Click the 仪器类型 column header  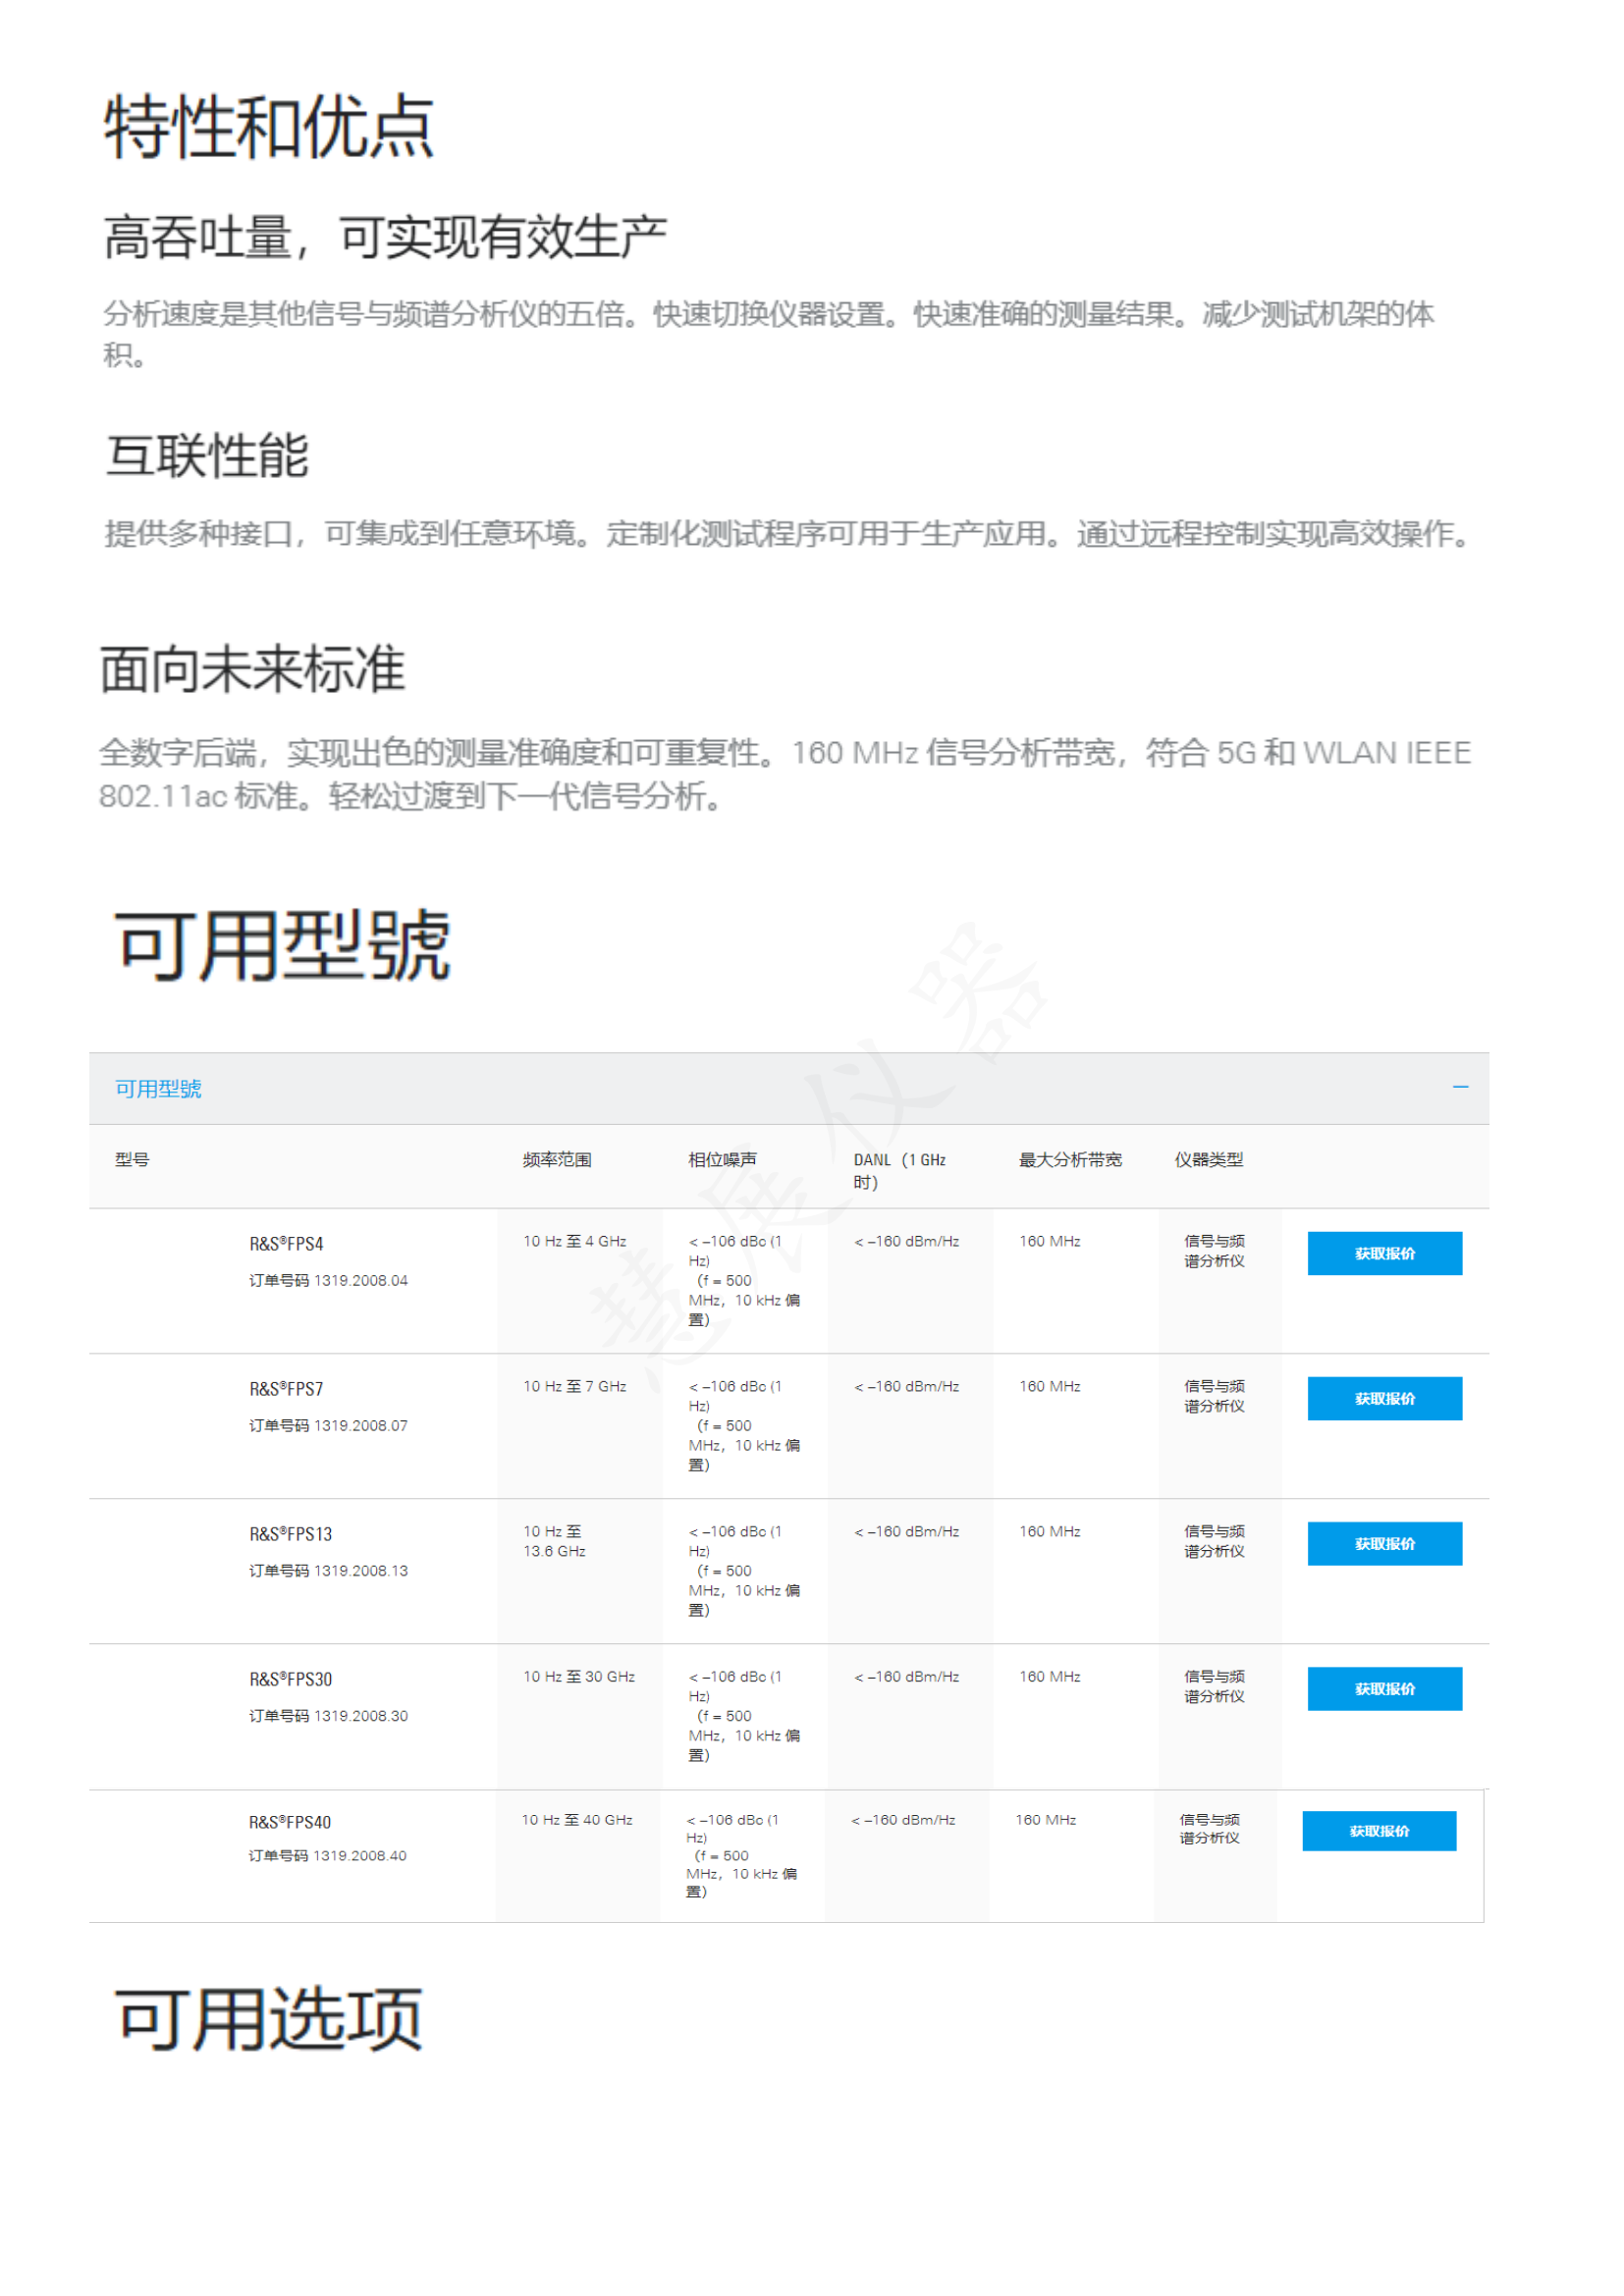(x=1208, y=1160)
